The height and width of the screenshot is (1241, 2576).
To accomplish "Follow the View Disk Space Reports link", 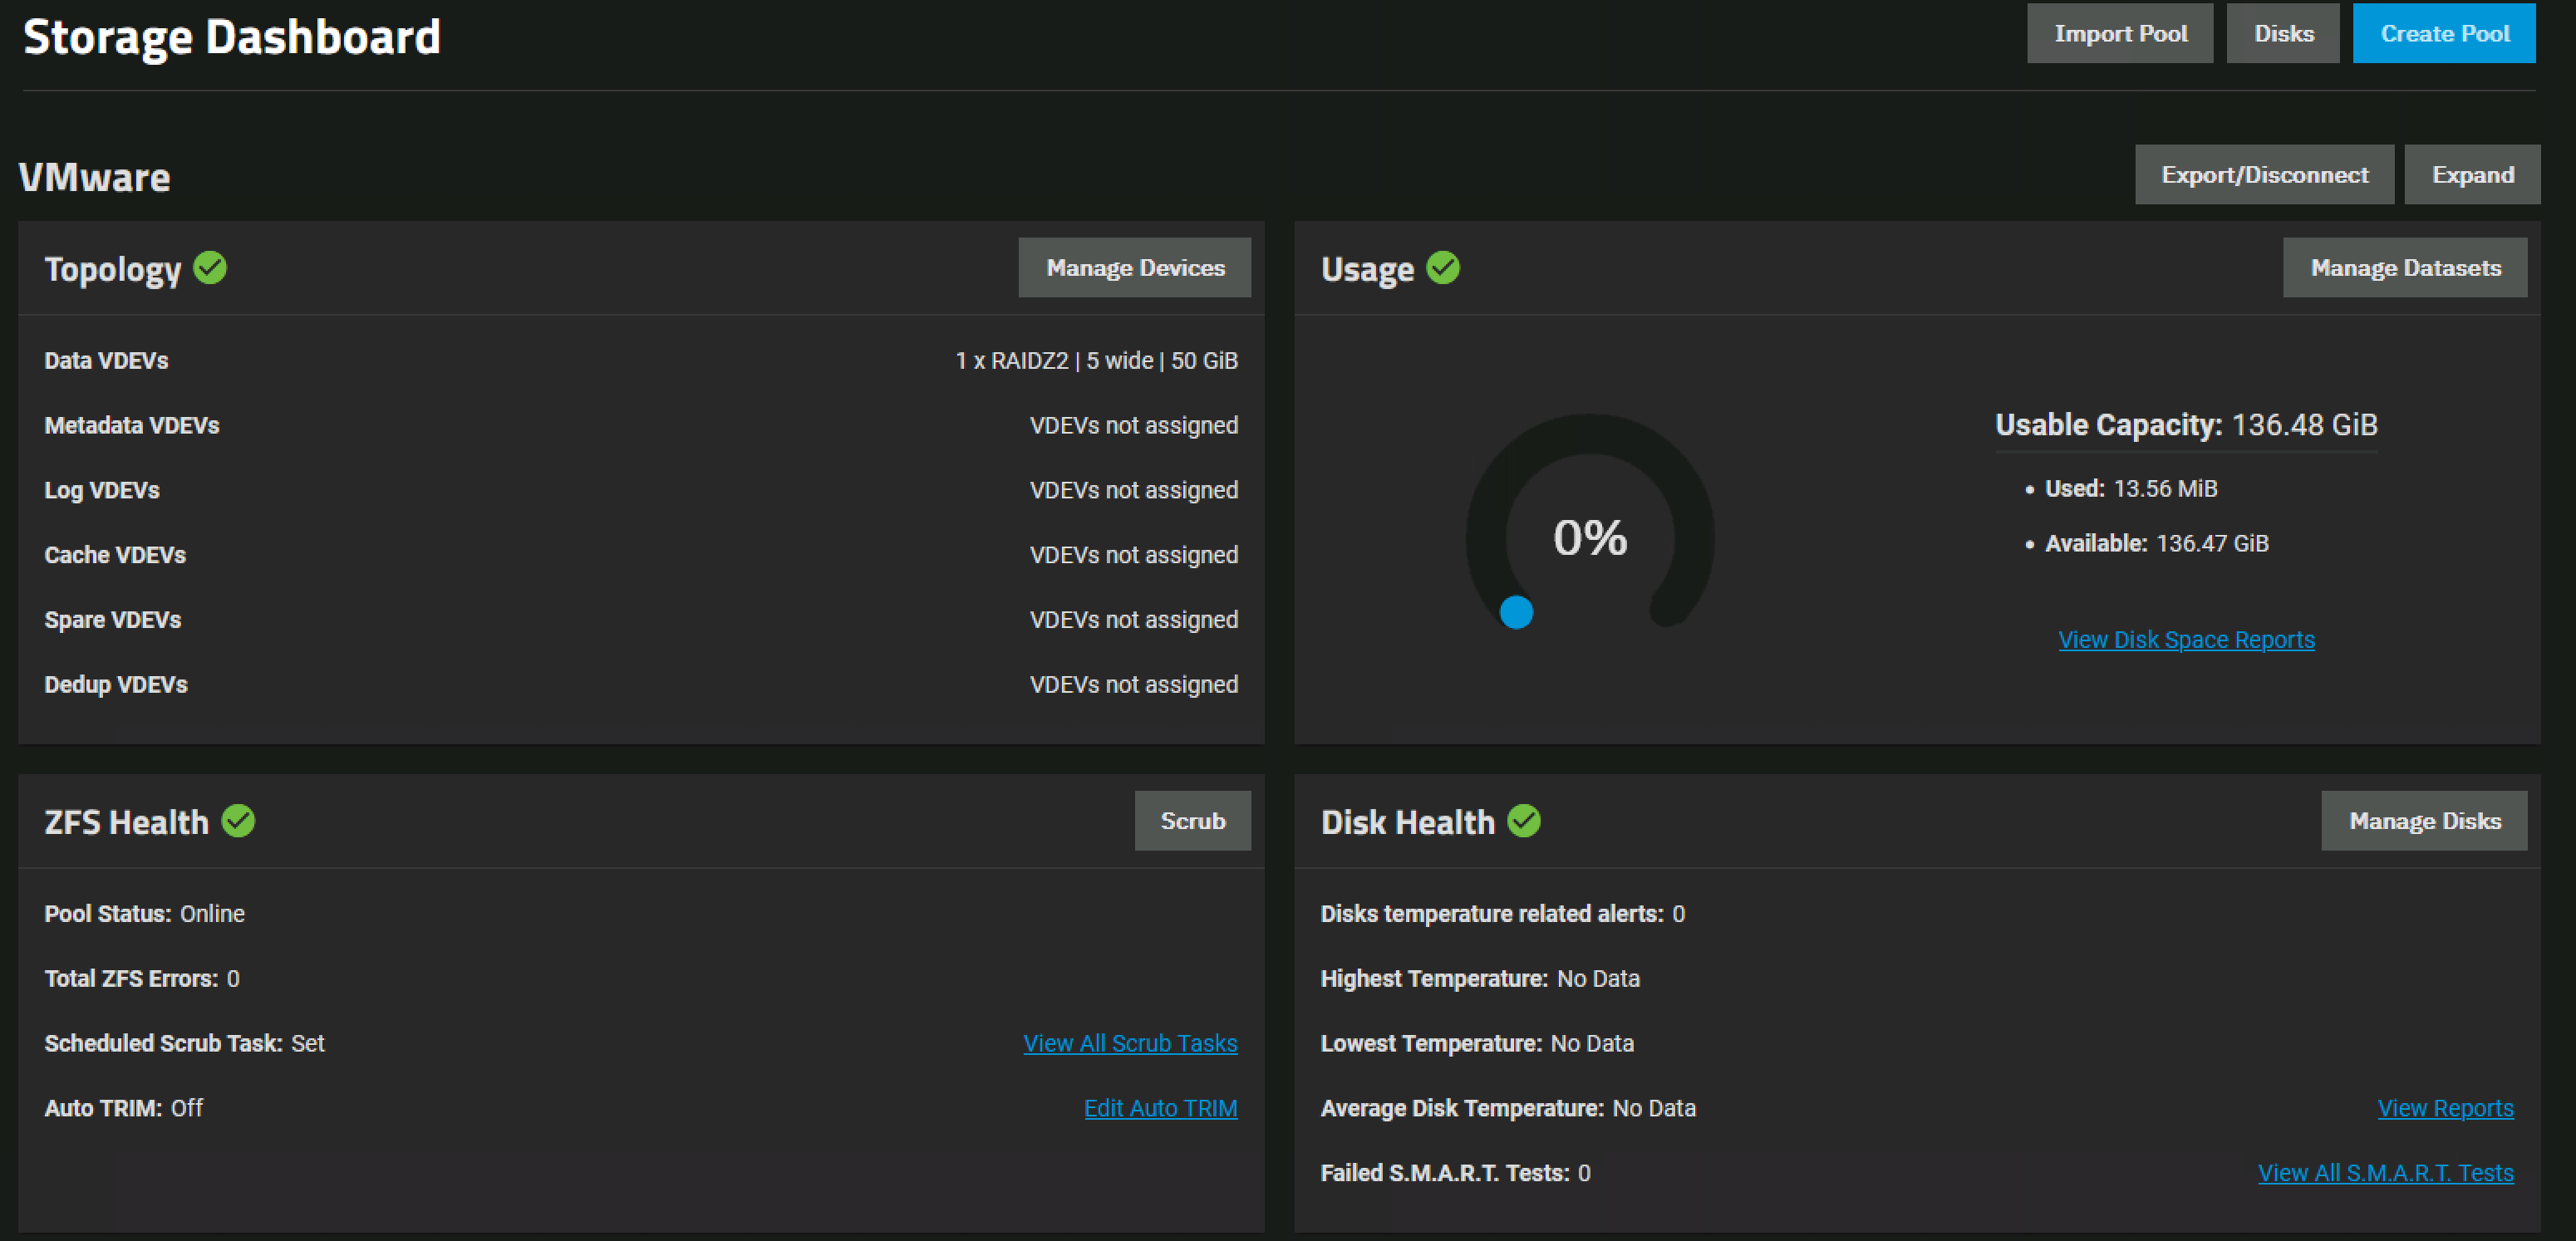I will (x=2186, y=640).
